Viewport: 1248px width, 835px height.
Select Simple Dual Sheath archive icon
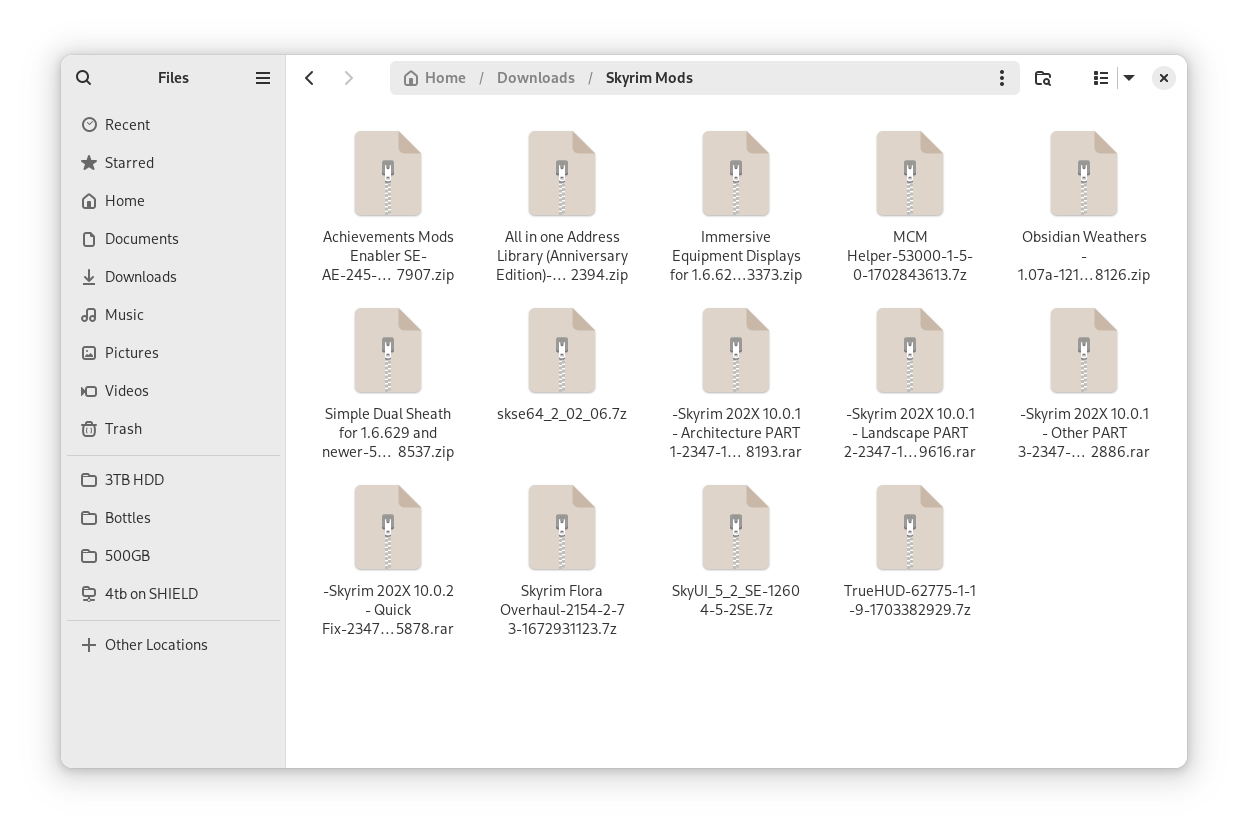pyautogui.click(x=388, y=351)
